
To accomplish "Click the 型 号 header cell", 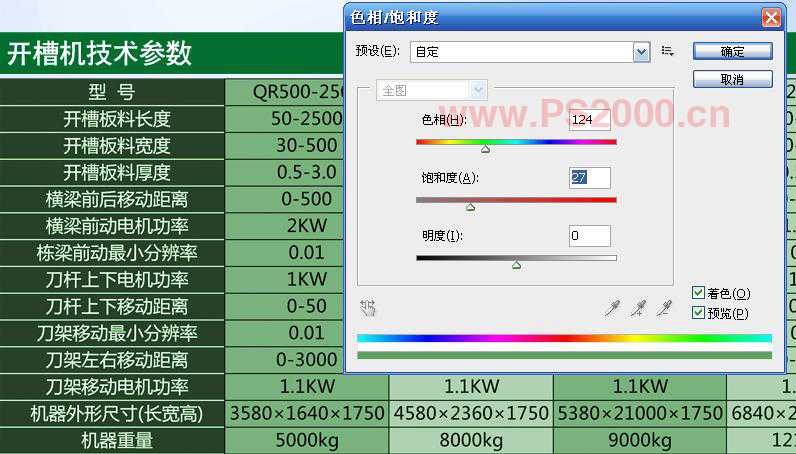I will click(x=112, y=92).
